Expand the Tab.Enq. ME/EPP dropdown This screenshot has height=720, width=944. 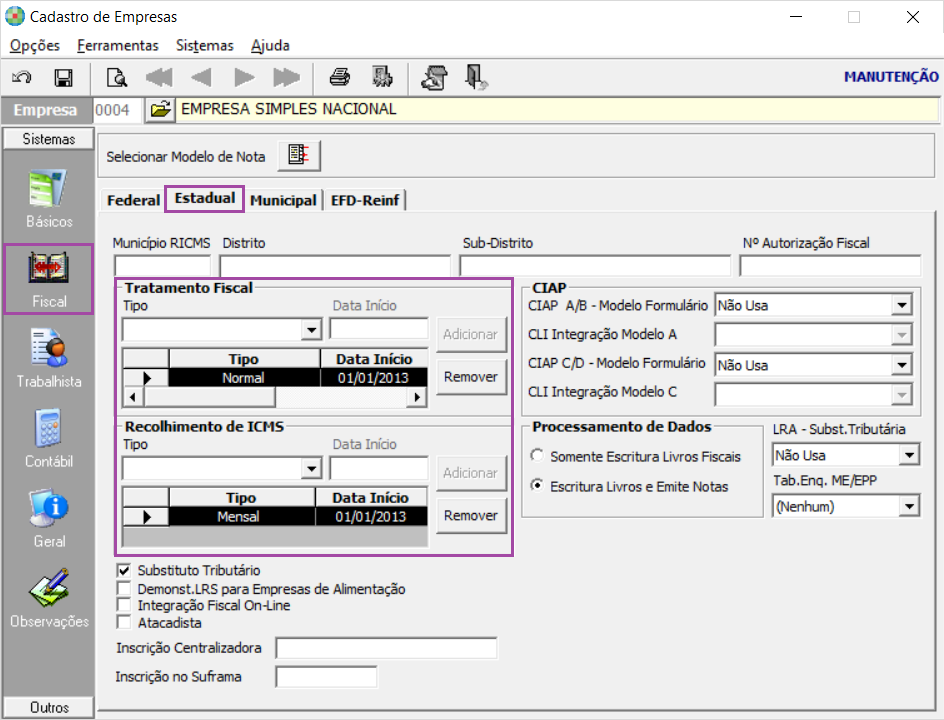click(909, 506)
